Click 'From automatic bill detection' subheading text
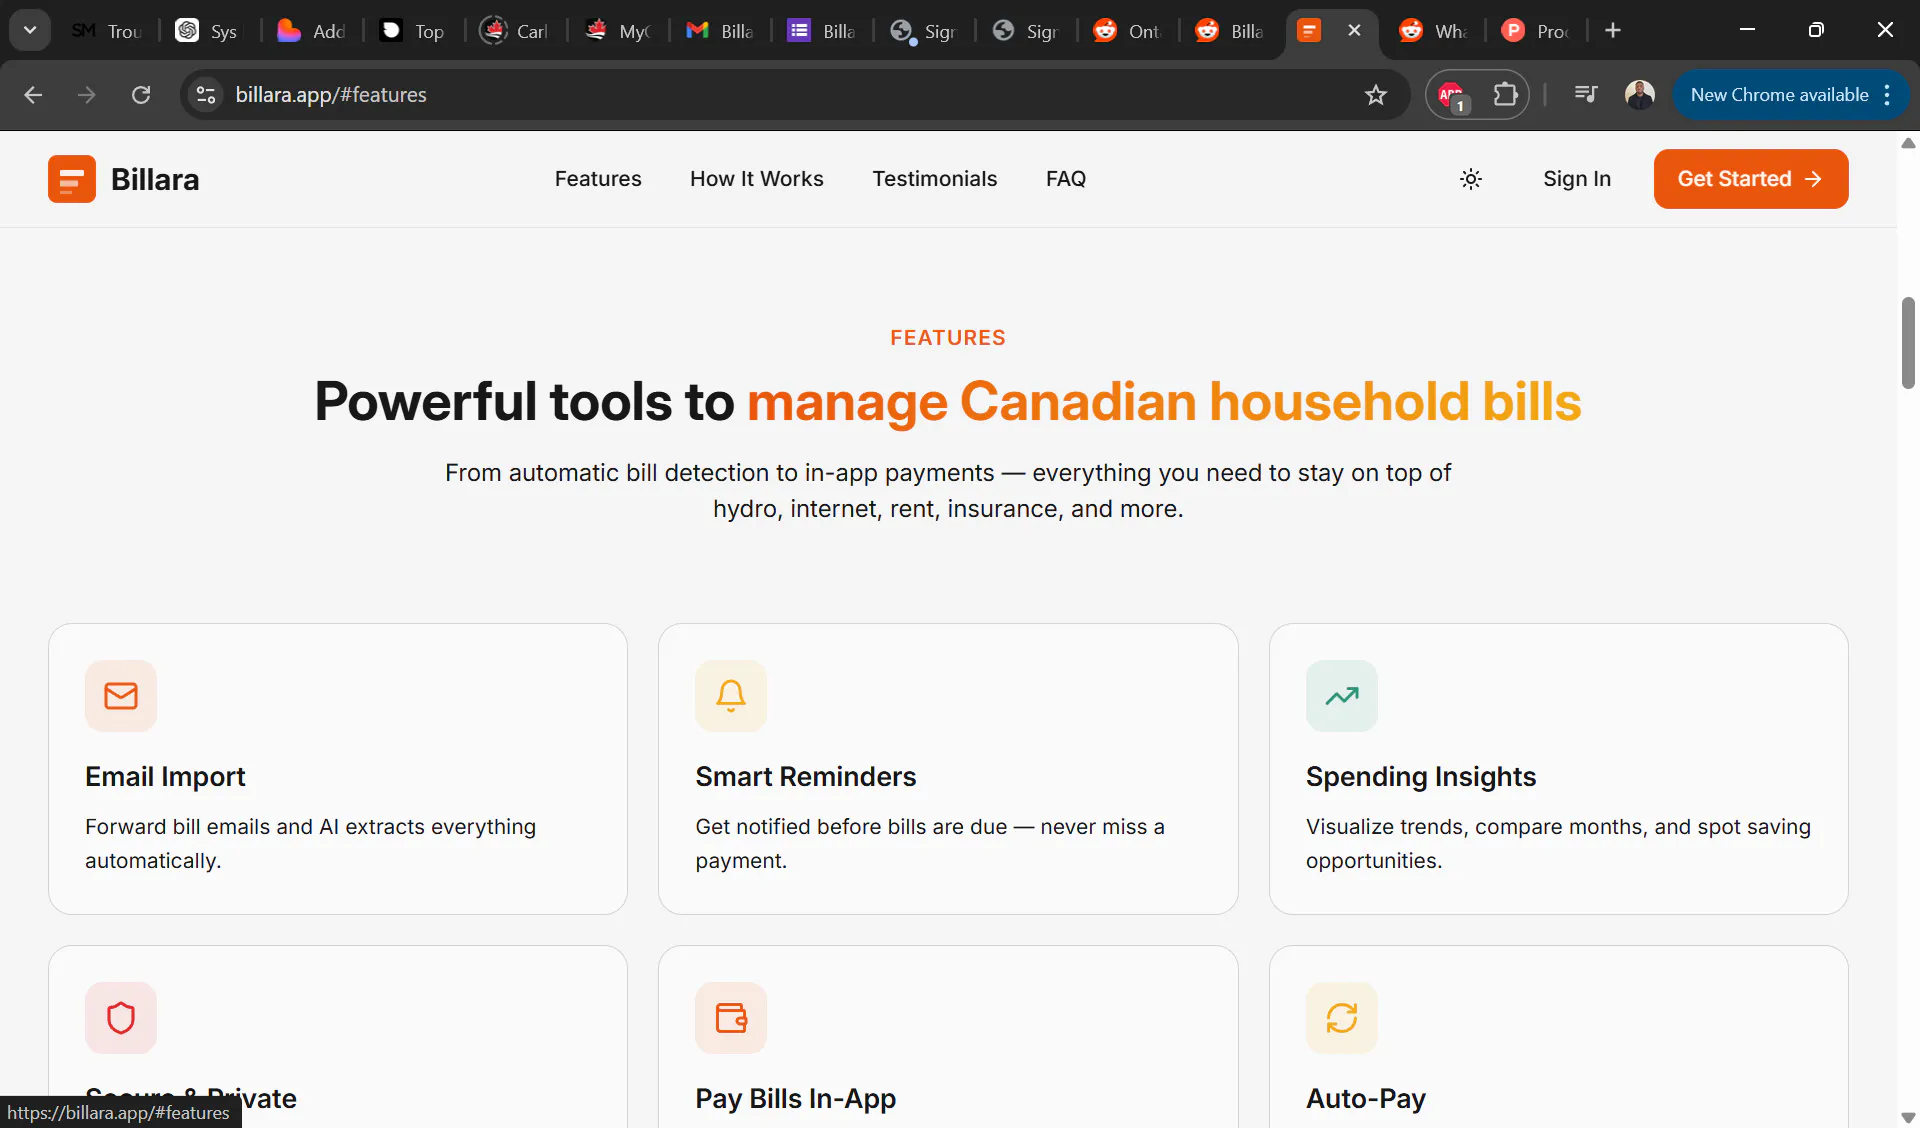The image size is (1920, 1128). tap(948, 491)
